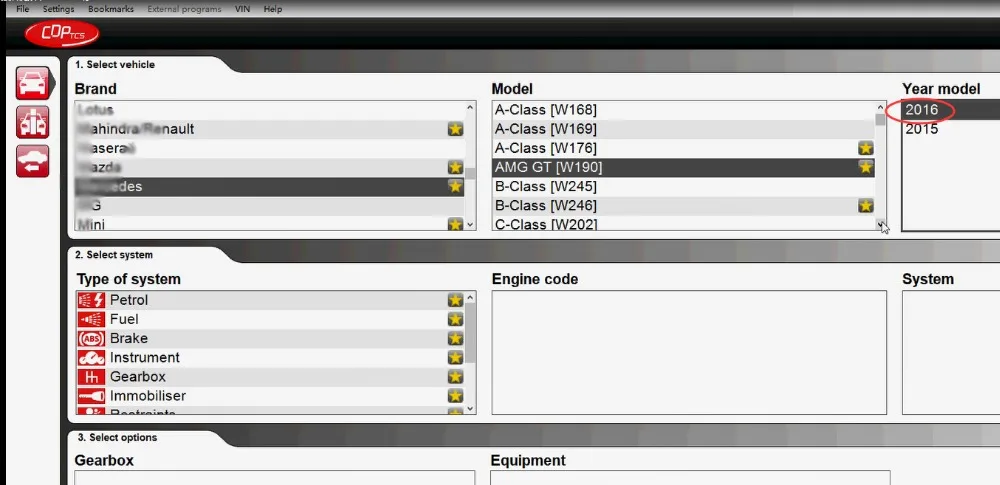Toggle bookmark star for A-Class [W176]
The height and width of the screenshot is (485, 1000).
[865, 148]
